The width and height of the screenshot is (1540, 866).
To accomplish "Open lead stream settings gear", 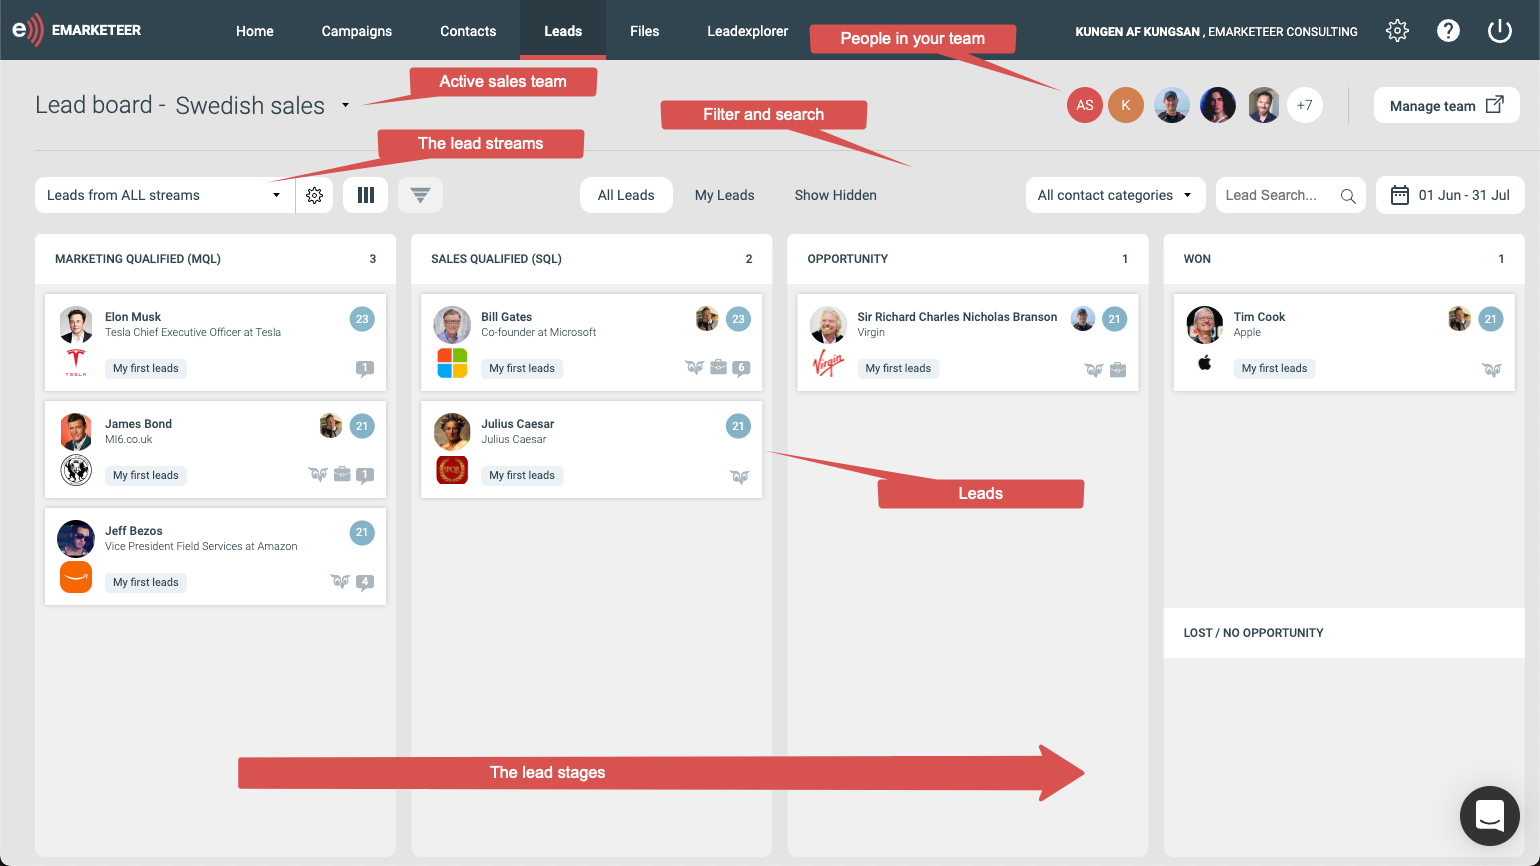I will click(x=314, y=195).
